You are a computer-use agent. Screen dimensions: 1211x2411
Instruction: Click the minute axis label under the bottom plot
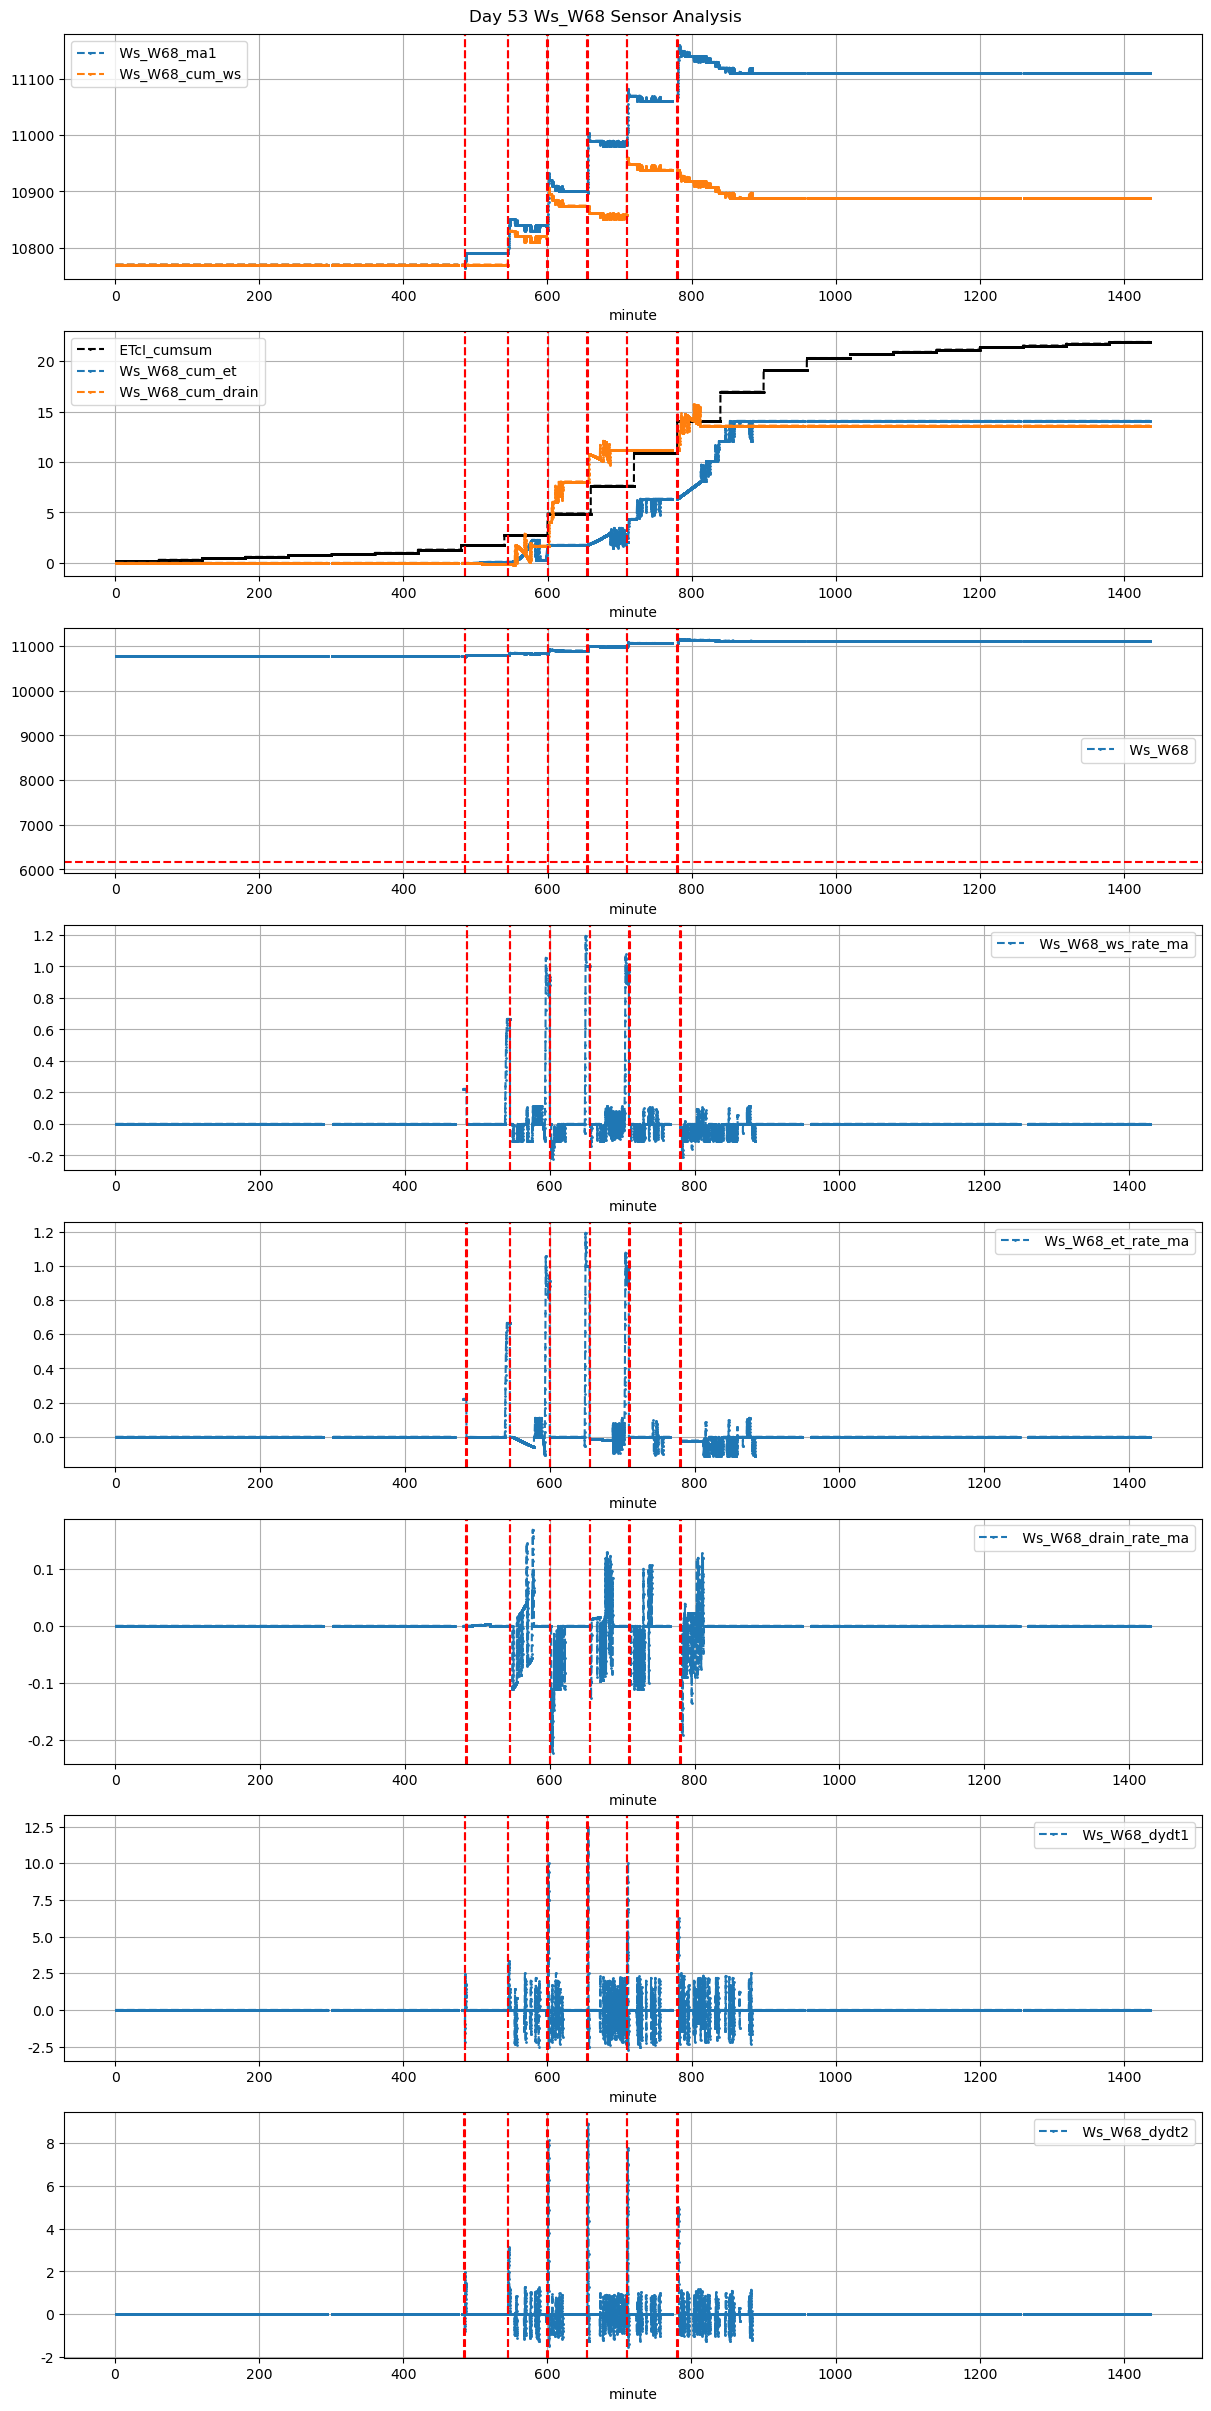pos(632,2394)
